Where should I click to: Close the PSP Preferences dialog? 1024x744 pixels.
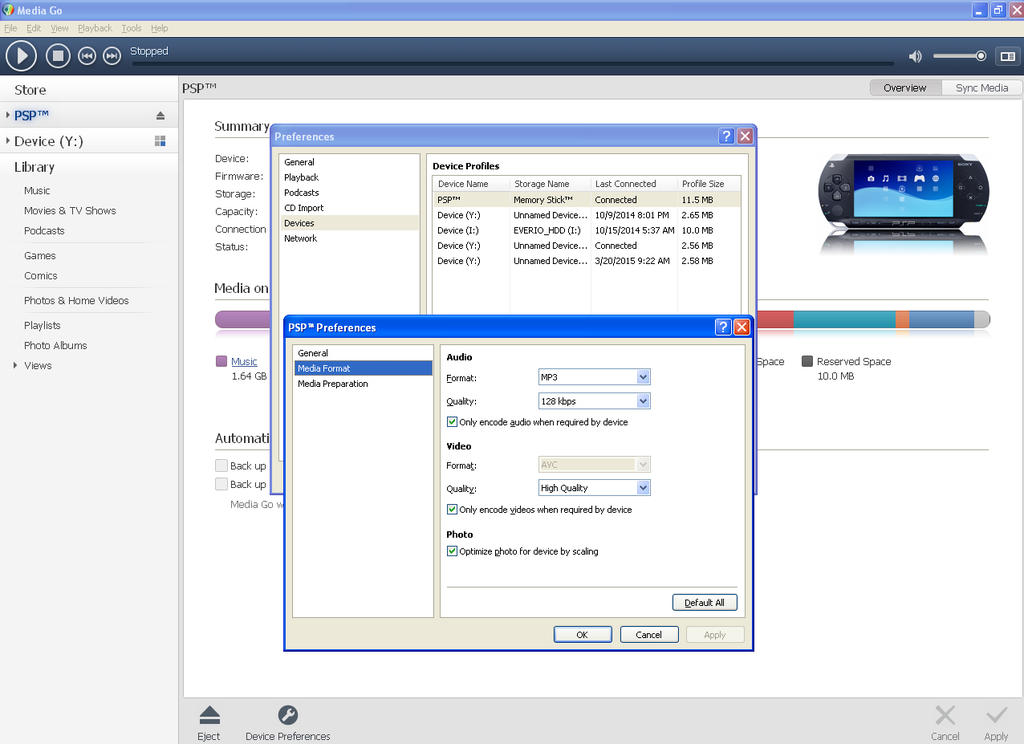coord(742,327)
